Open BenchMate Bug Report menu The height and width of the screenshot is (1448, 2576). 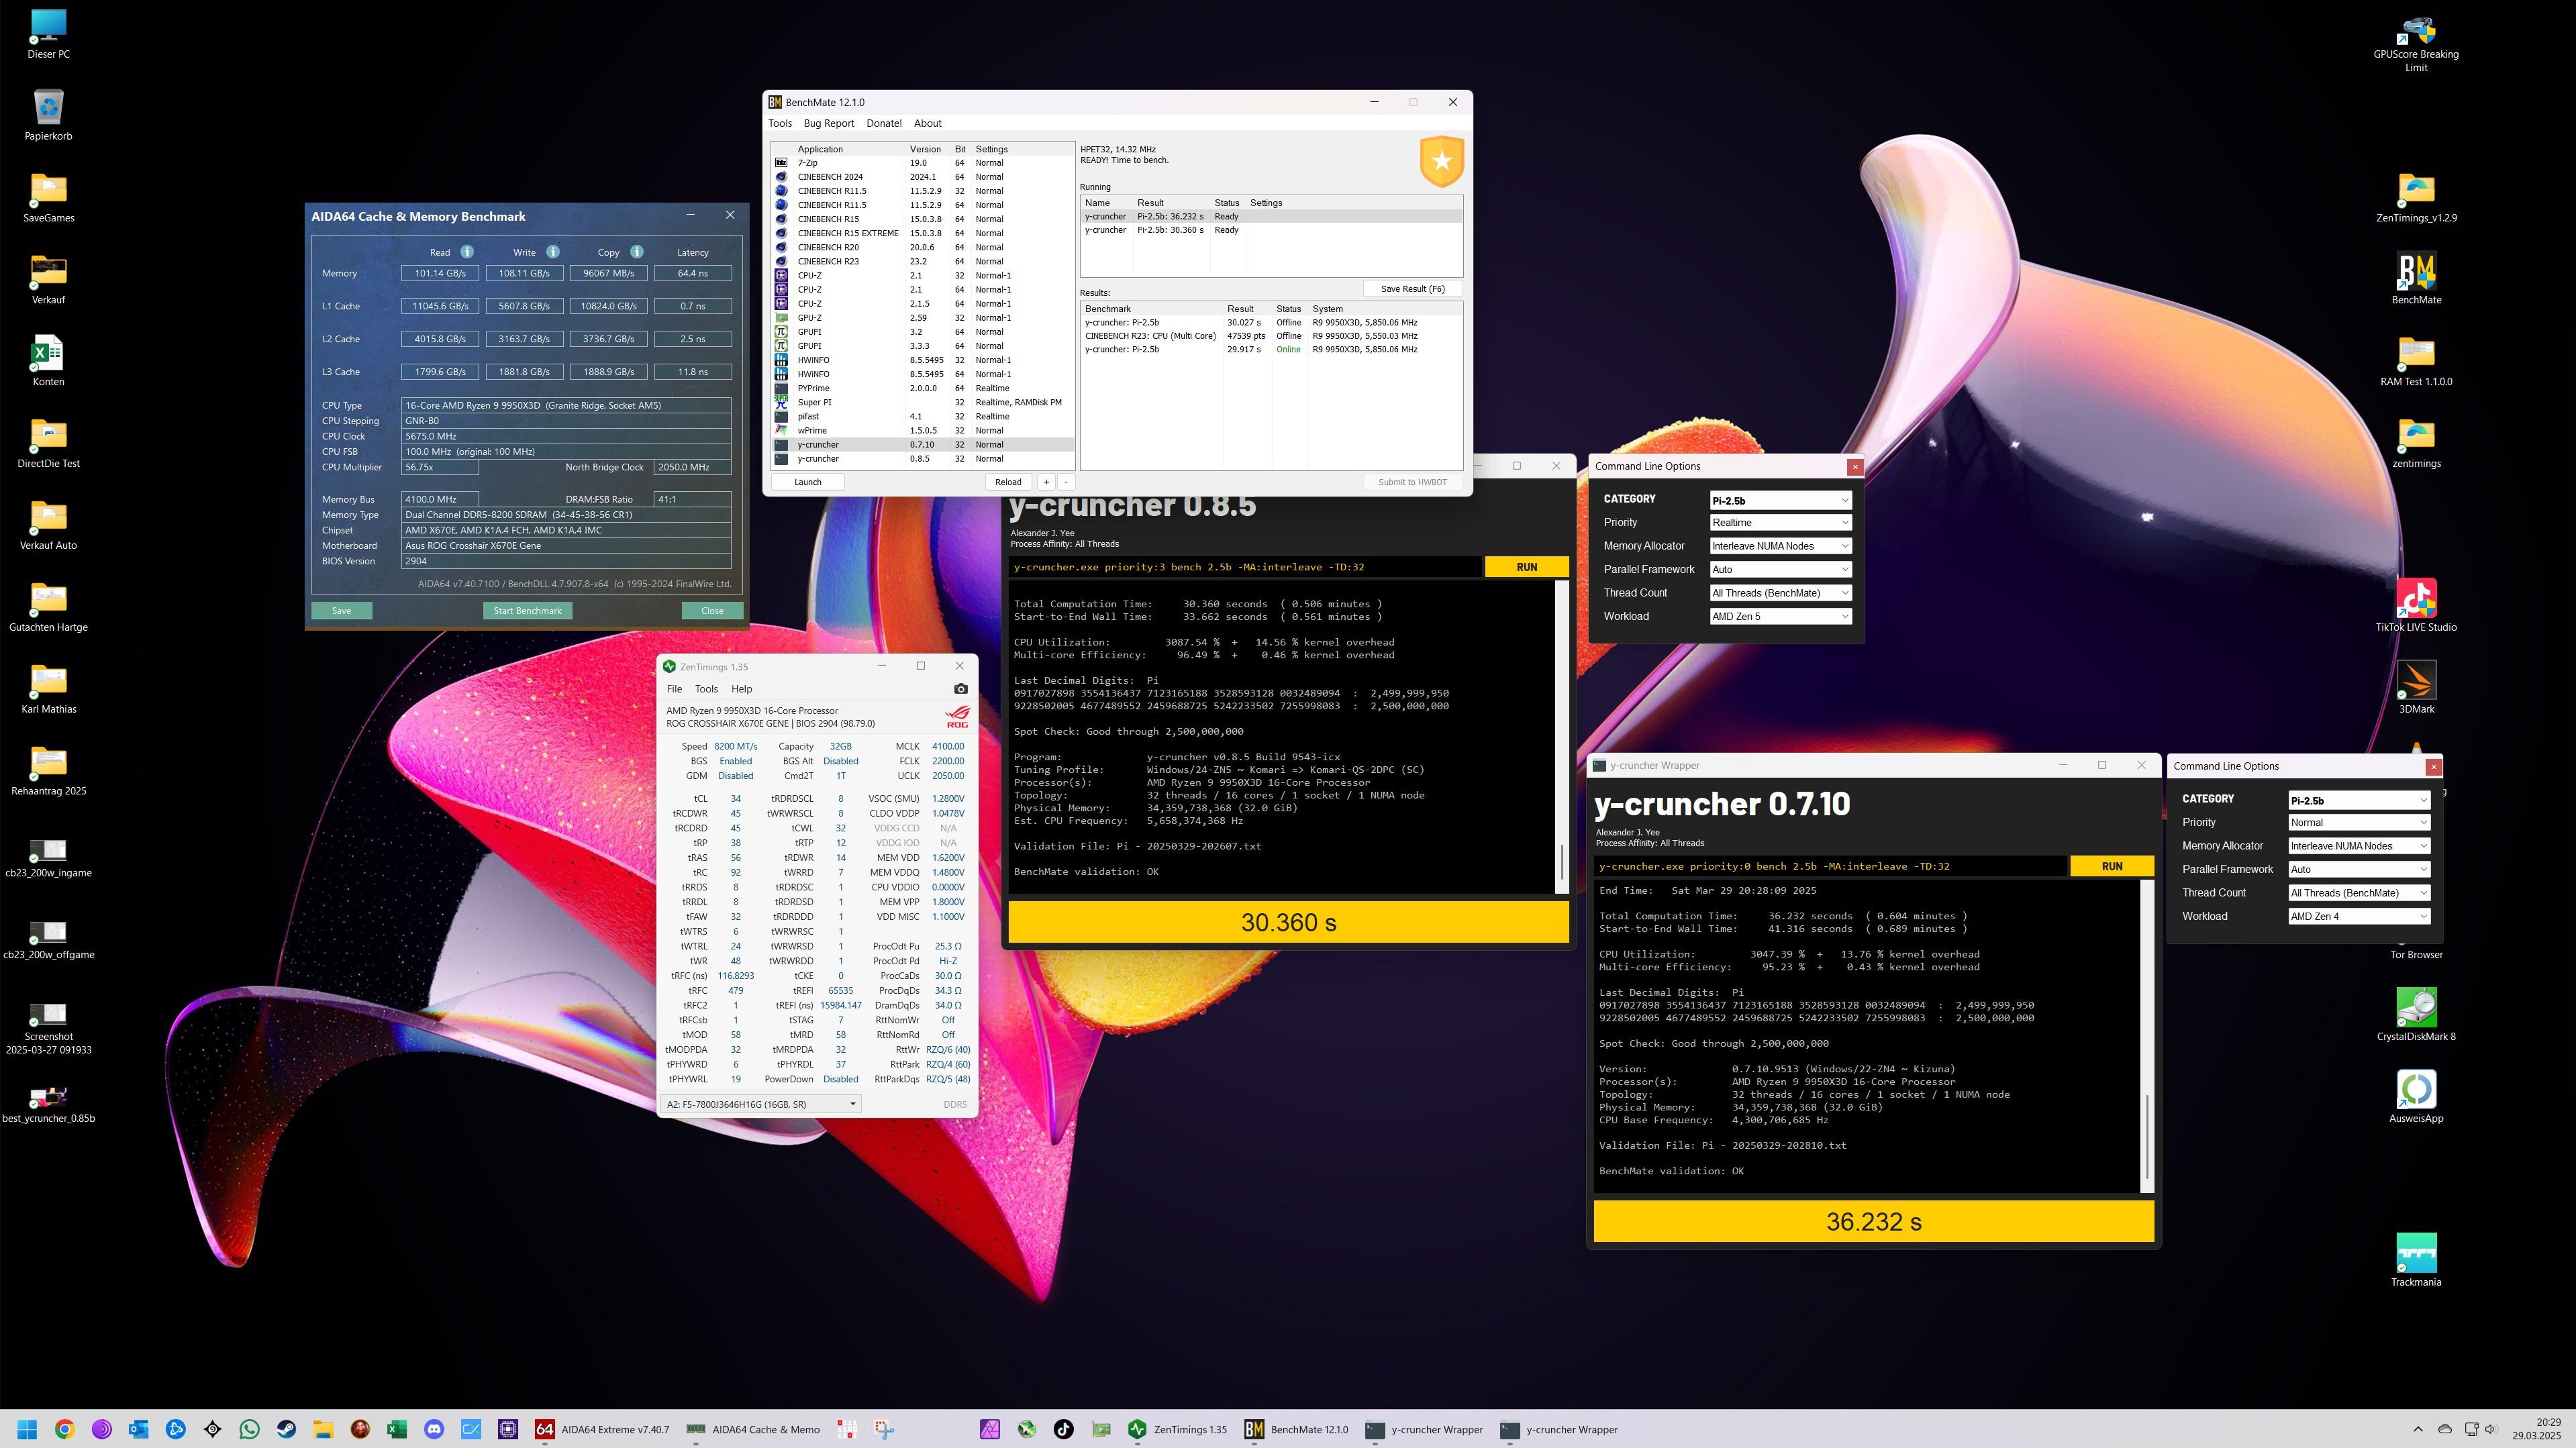click(x=829, y=123)
